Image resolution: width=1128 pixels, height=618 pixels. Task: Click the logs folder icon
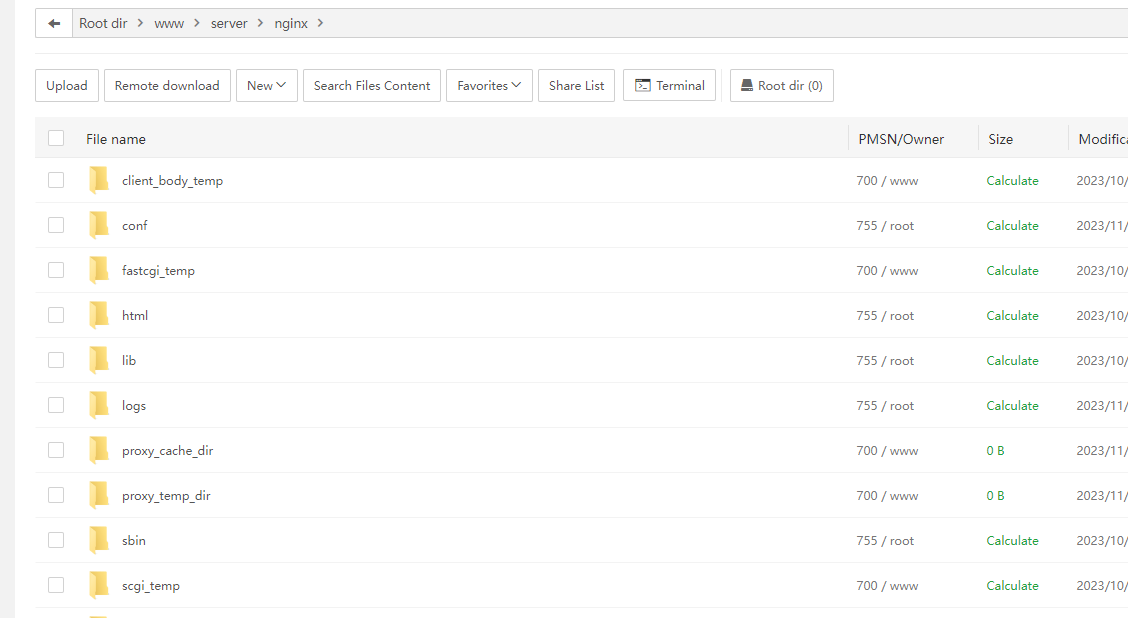99,405
